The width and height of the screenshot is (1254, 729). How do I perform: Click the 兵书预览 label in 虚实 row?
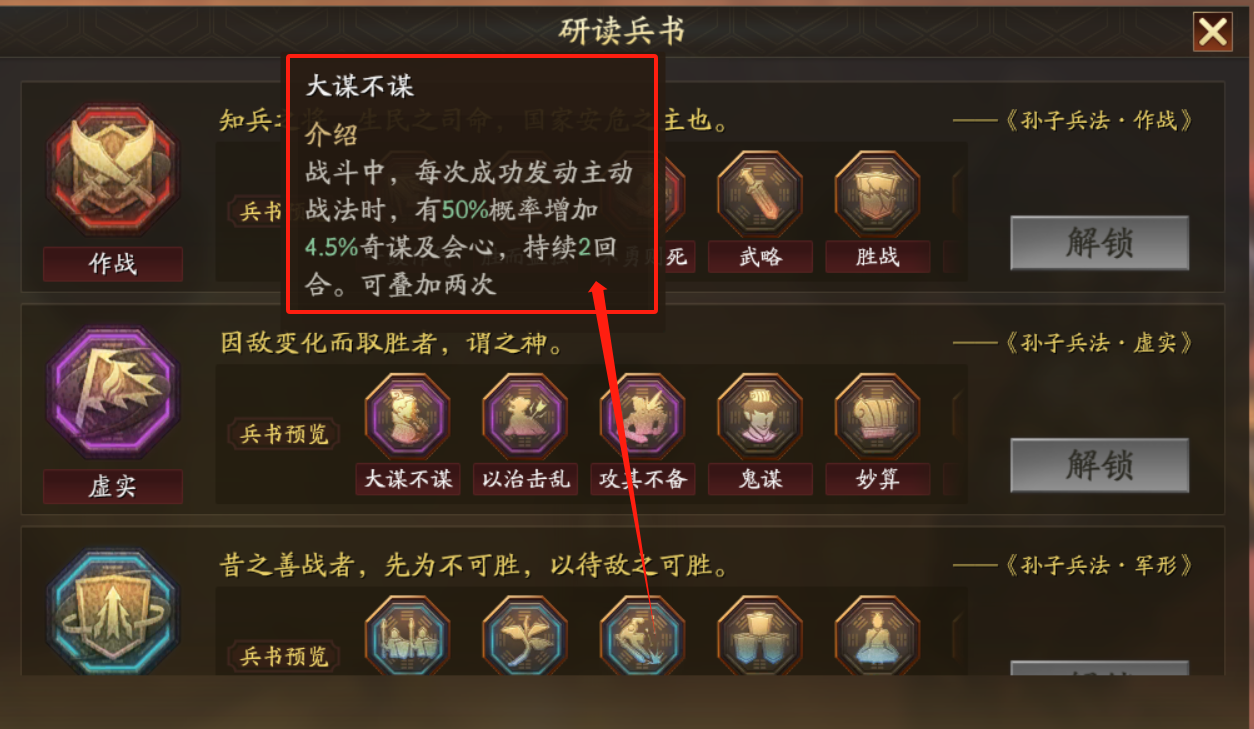pos(284,434)
